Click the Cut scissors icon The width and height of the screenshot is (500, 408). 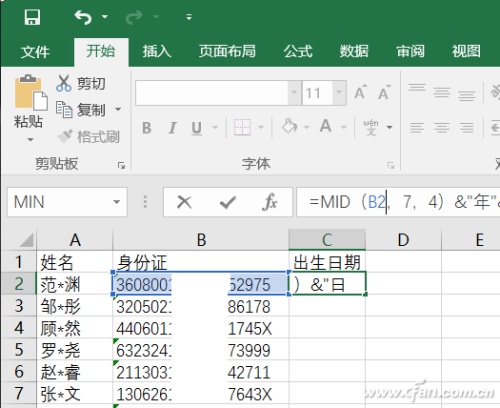click(63, 83)
